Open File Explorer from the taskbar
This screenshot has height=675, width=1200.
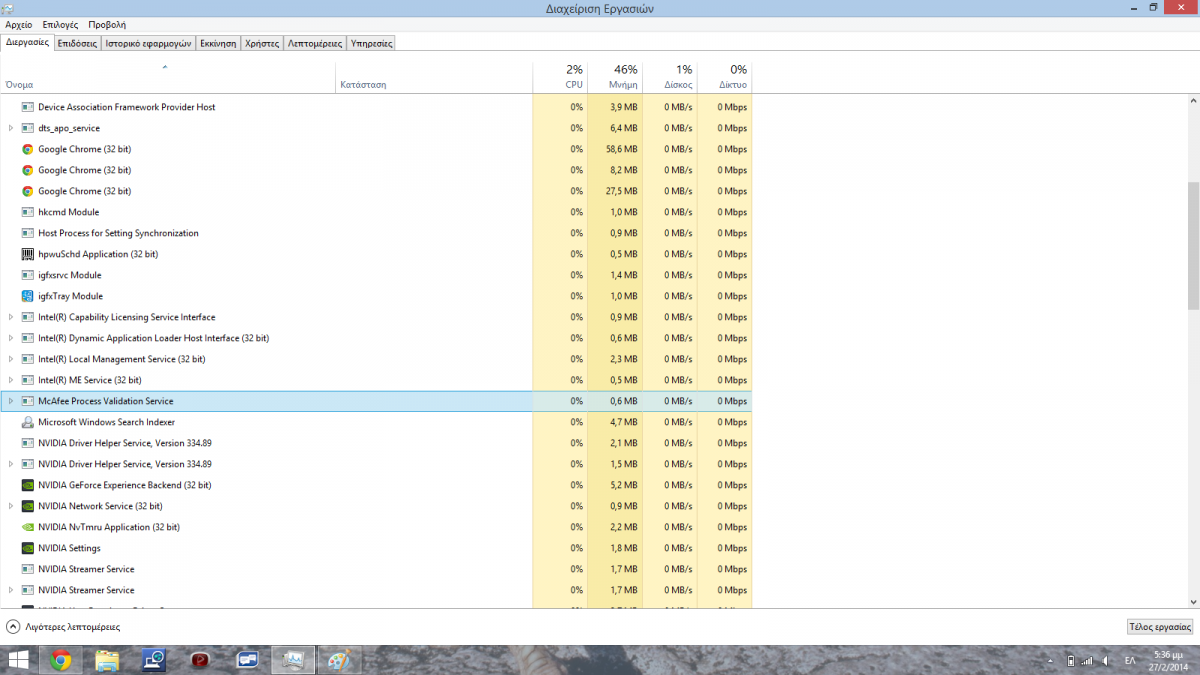(x=107, y=660)
